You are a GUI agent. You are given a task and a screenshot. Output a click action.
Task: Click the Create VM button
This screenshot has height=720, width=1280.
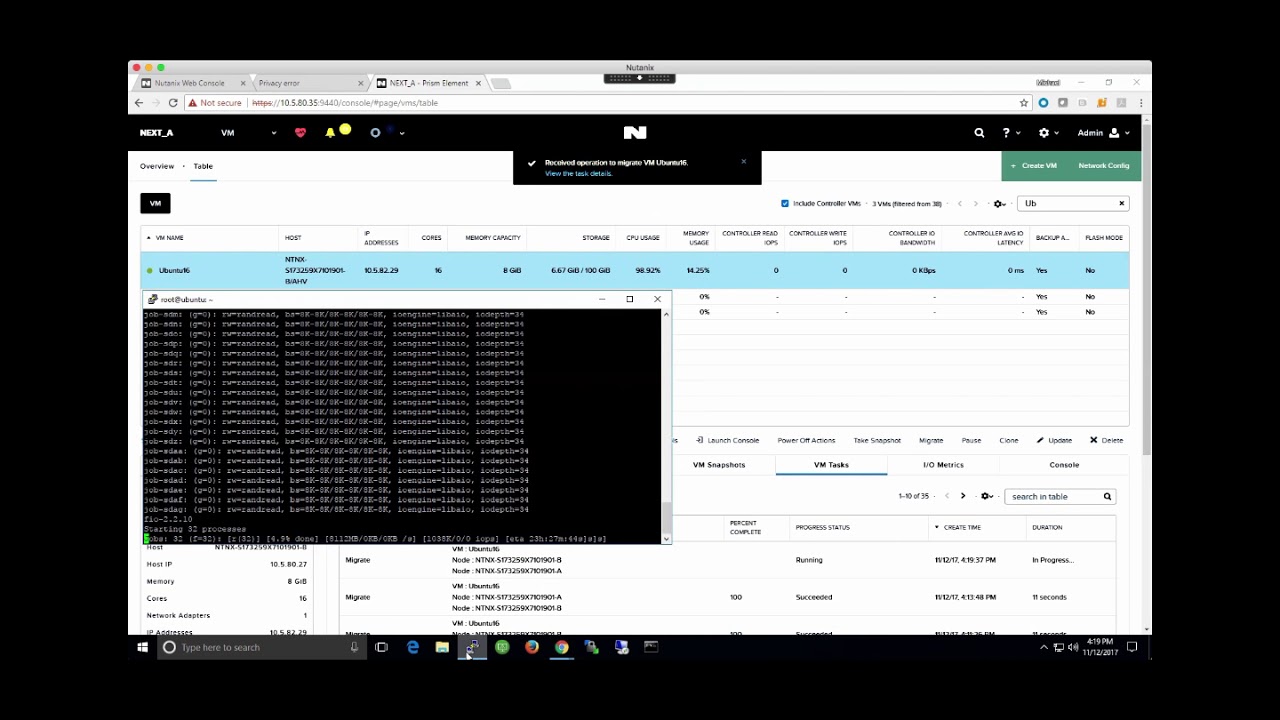pyautogui.click(x=1034, y=166)
